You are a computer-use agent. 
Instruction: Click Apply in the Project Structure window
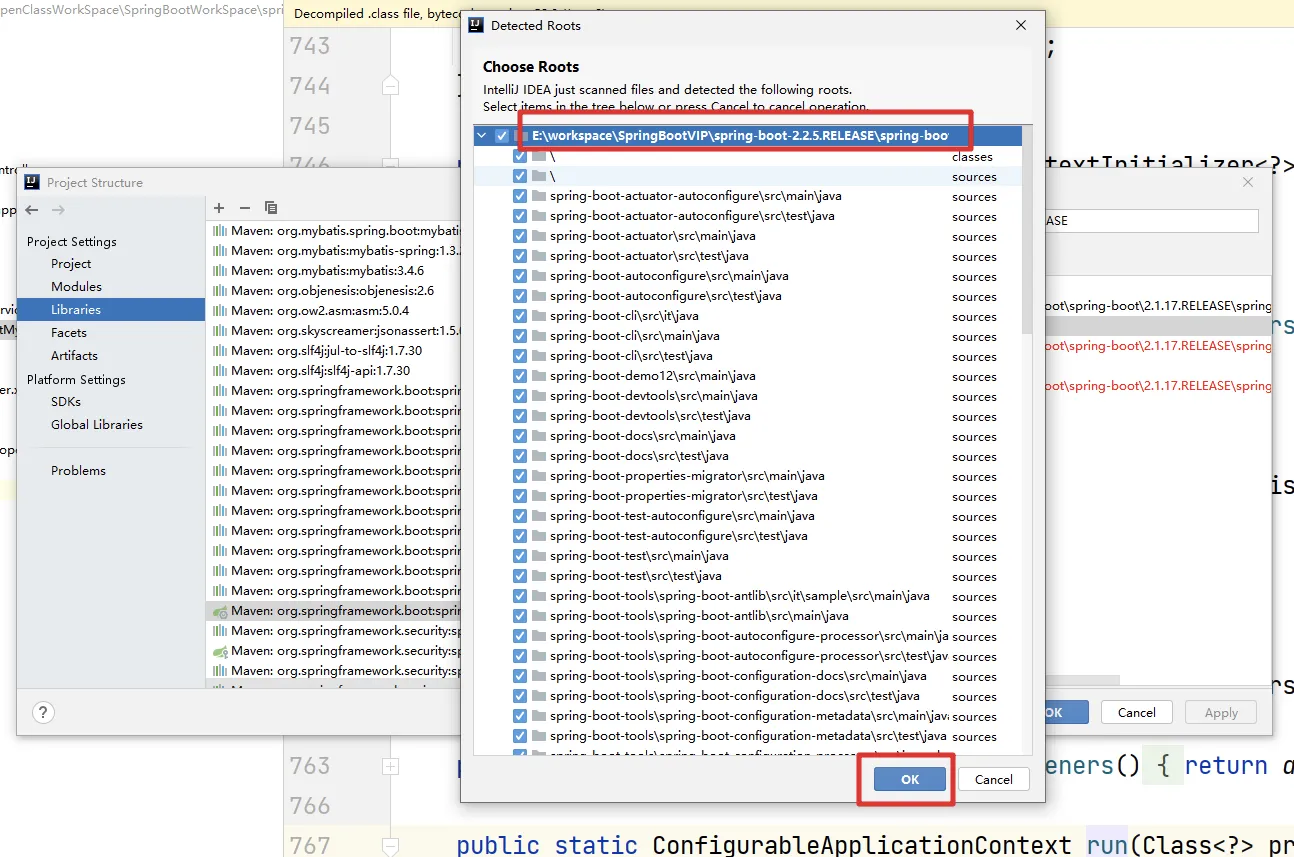coord(1221,713)
